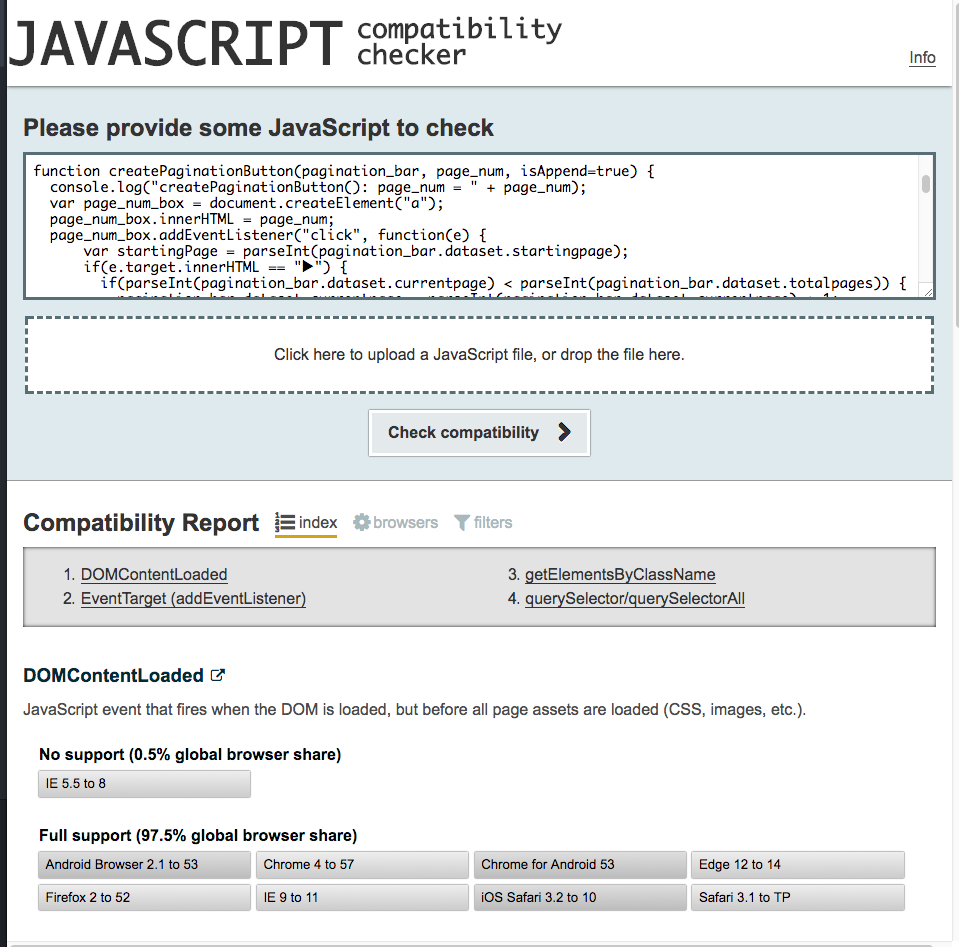Select the Firefox 2 to 52 pill
Viewport: 959px width, 947px height.
pos(143,897)
